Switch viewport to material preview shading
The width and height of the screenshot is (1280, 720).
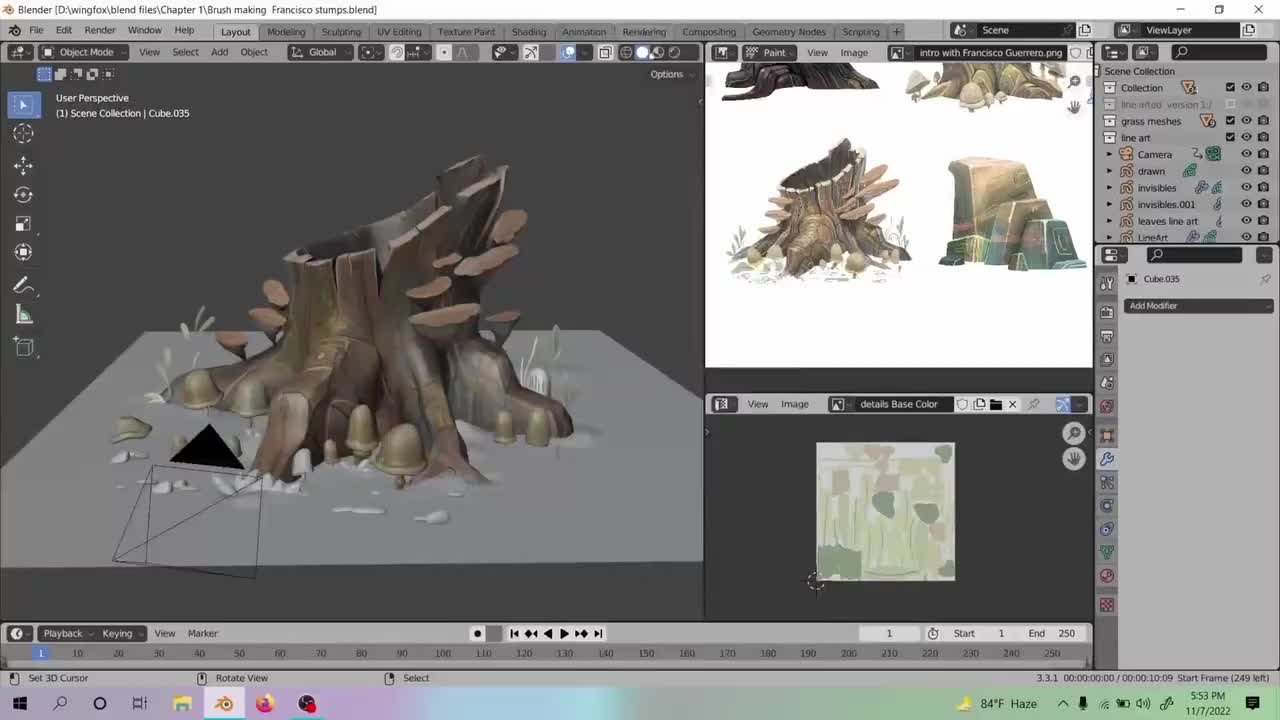(658, 52)
